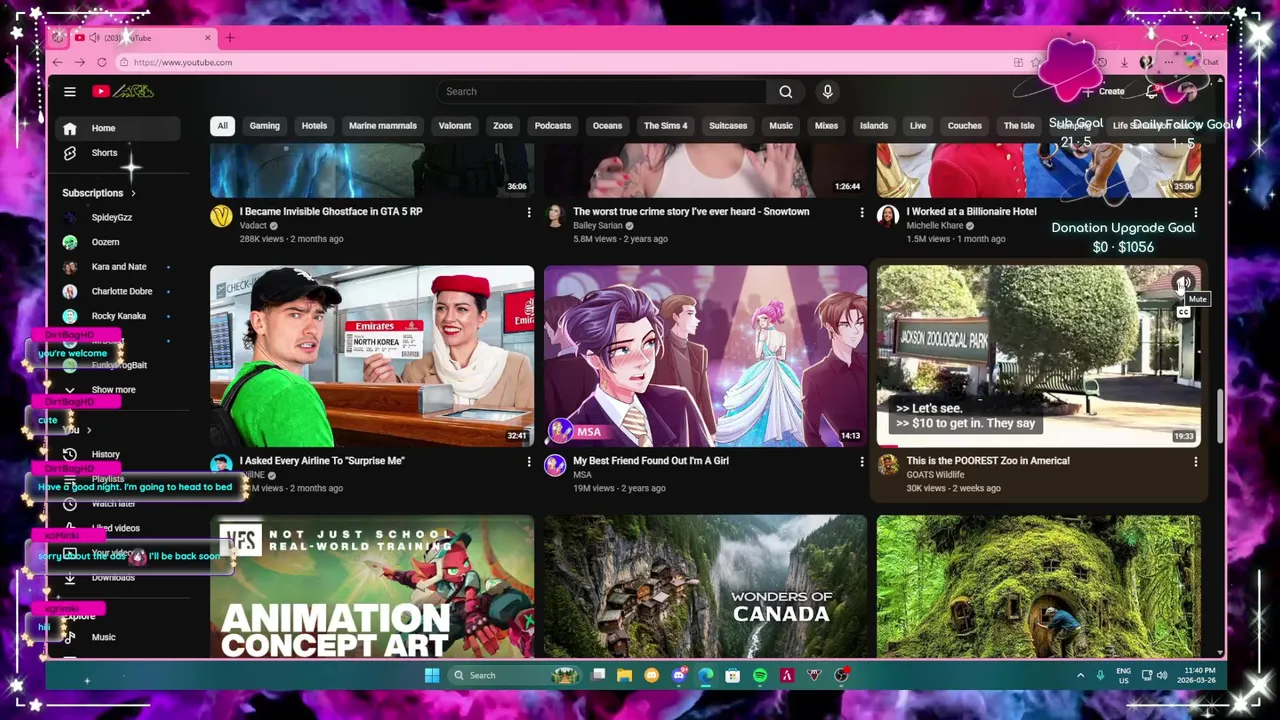Viewport: 1280px width, 720px height.
Task: Expand the Subscriptions section chevron
Action: (133, 193)
